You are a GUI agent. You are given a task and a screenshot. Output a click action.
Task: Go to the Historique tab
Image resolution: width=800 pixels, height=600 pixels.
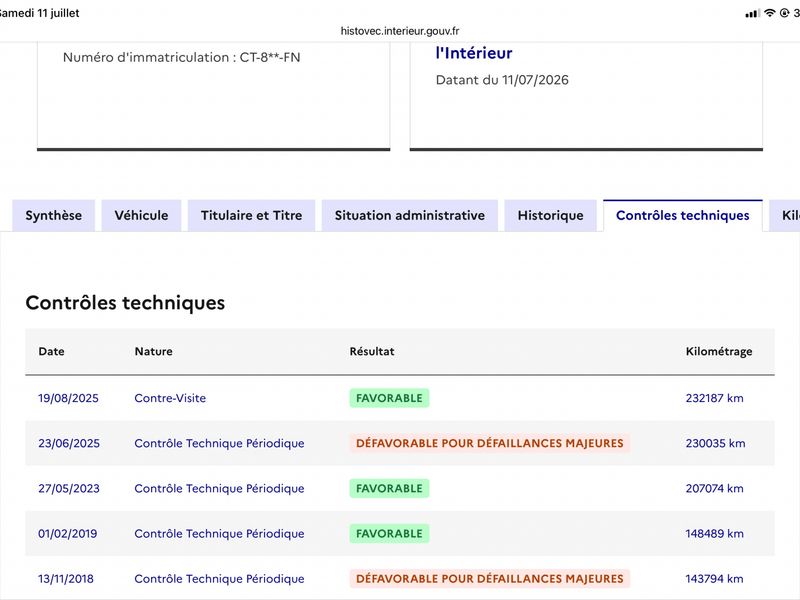(551, 215)
